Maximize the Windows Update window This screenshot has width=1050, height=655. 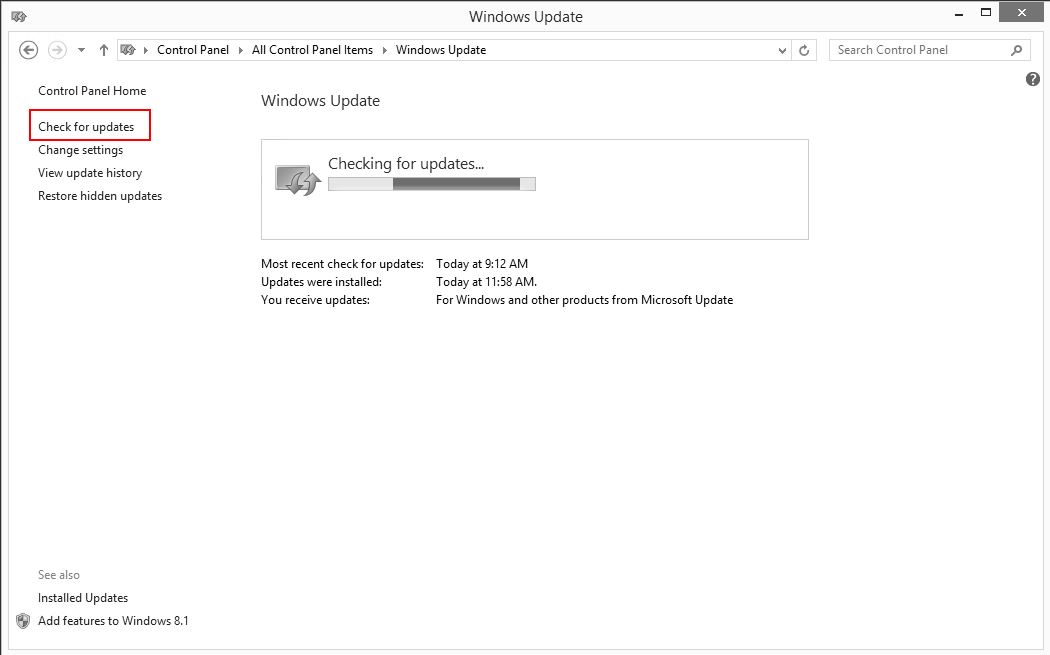click(986, 13)
